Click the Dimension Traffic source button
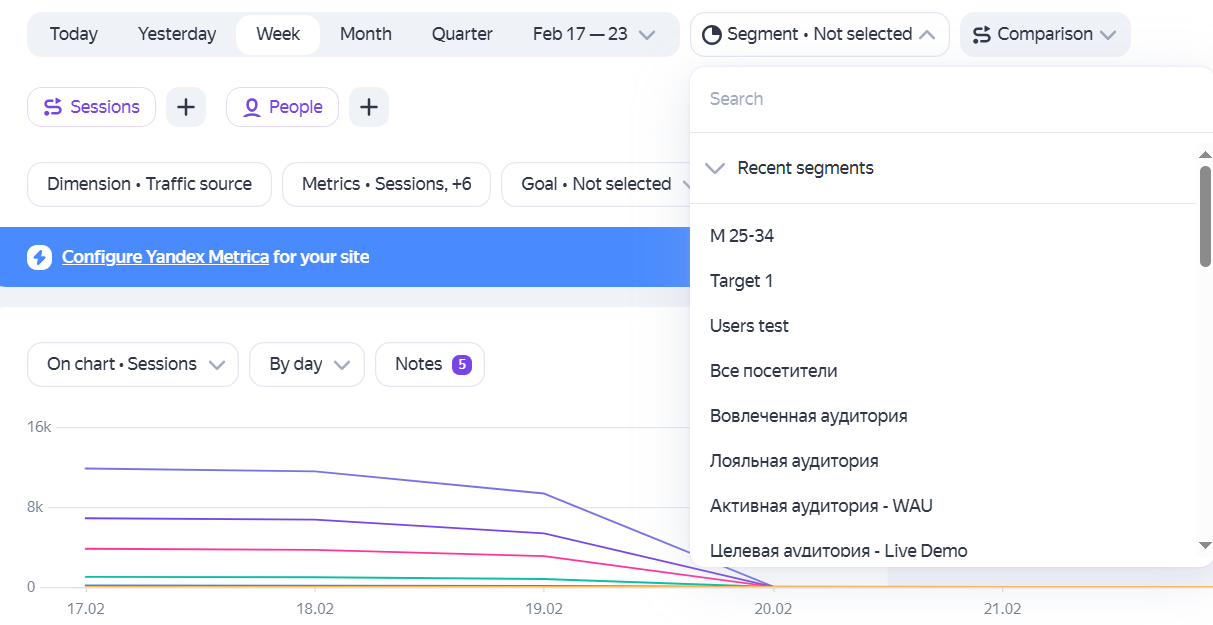Image resolution: width=1213 pixels, height=625 pixels. click(149, 184)
